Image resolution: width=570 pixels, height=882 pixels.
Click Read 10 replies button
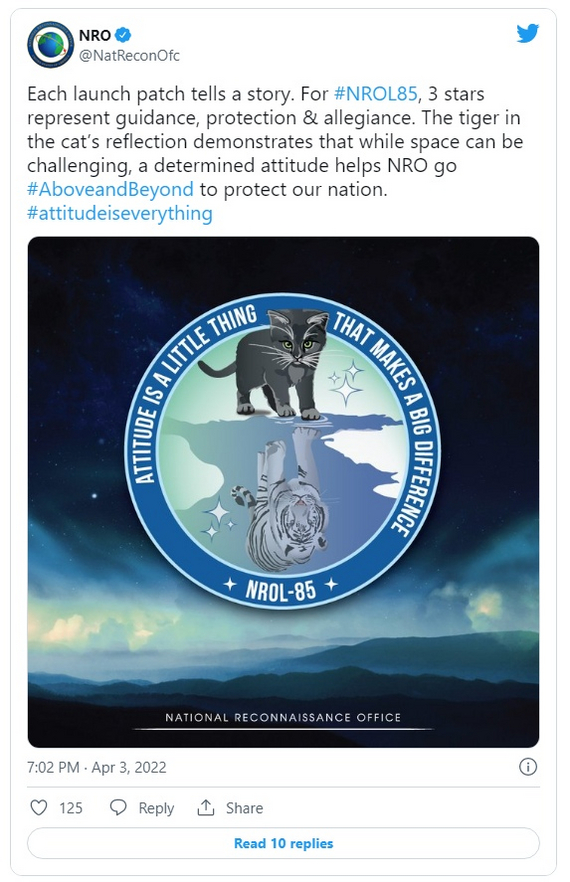(284, 843)
